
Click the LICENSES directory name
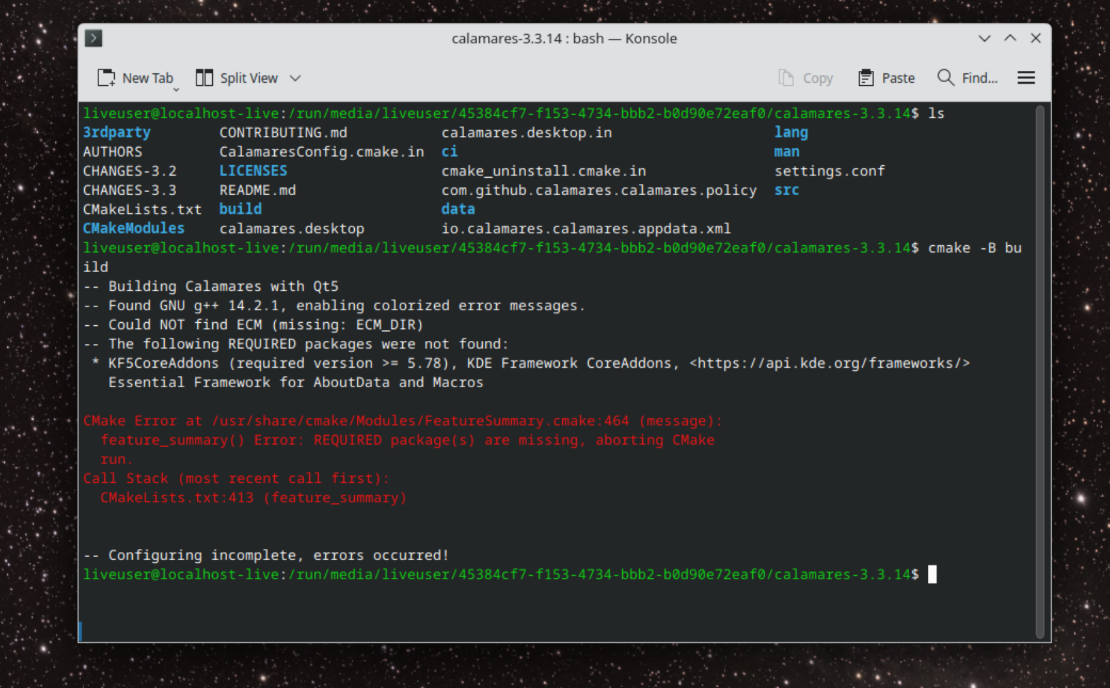(253, 171)
